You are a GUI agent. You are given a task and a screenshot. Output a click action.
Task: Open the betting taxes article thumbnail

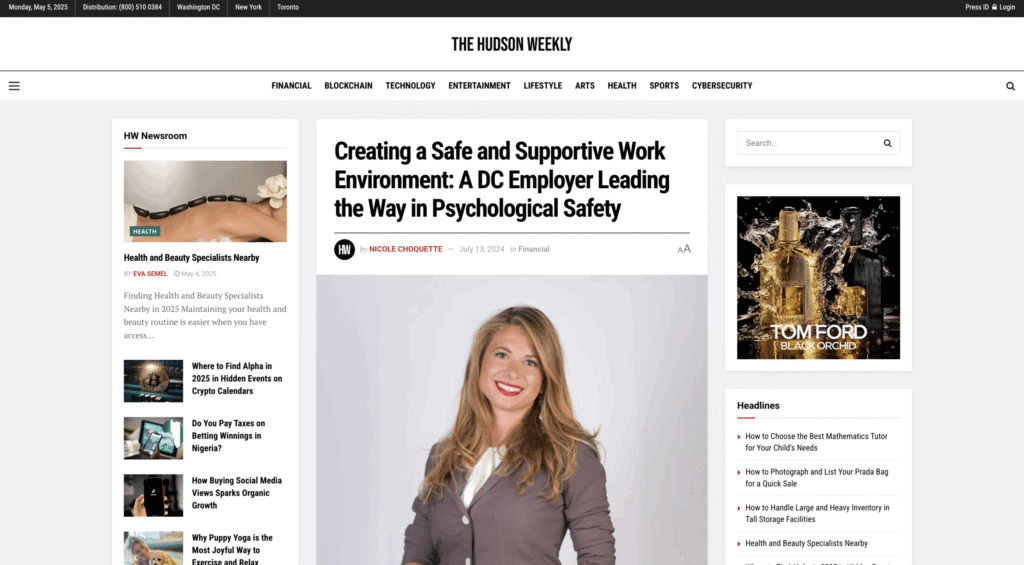[x=153, y=438]
